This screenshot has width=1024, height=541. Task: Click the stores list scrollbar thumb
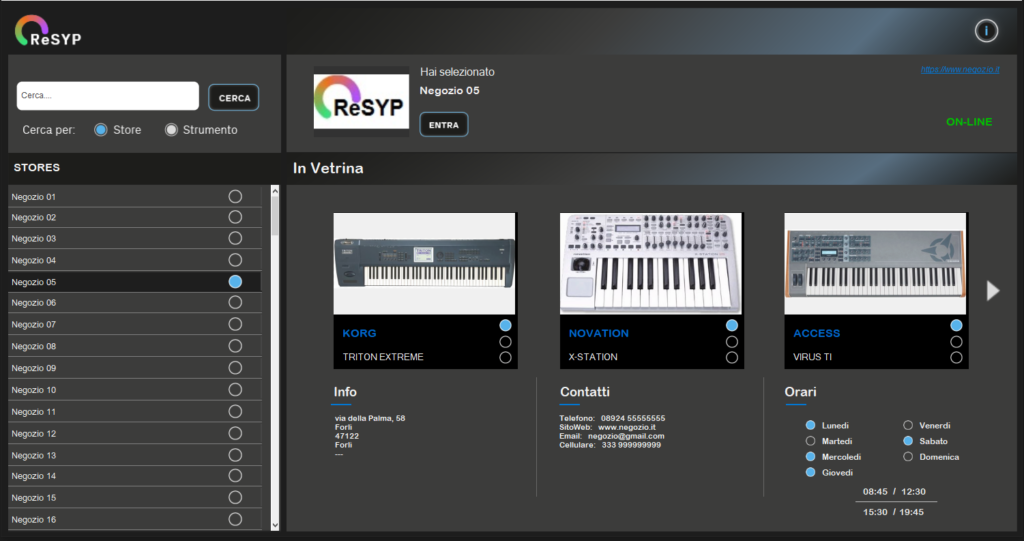tap(275, 216)
